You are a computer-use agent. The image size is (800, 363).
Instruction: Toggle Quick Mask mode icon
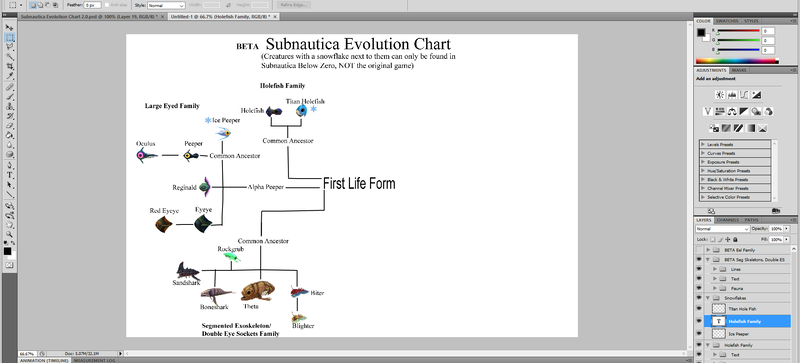click(9, 265)
